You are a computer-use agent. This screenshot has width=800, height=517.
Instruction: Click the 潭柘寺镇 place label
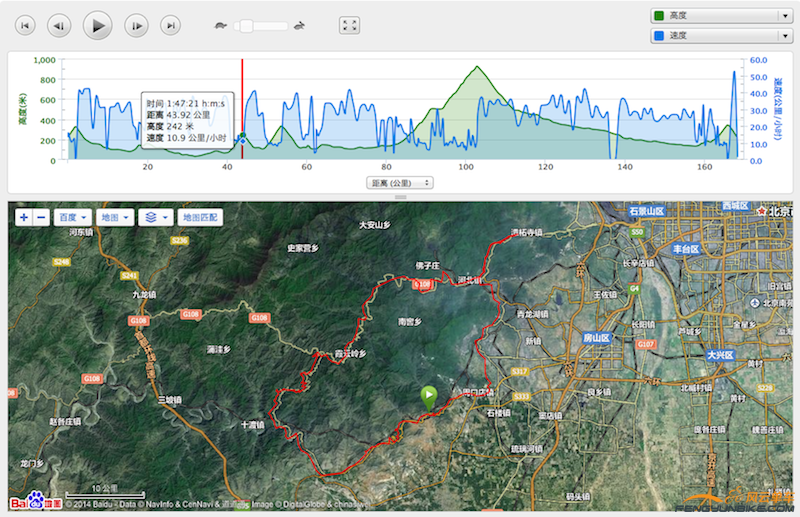[x=527, y=233]
